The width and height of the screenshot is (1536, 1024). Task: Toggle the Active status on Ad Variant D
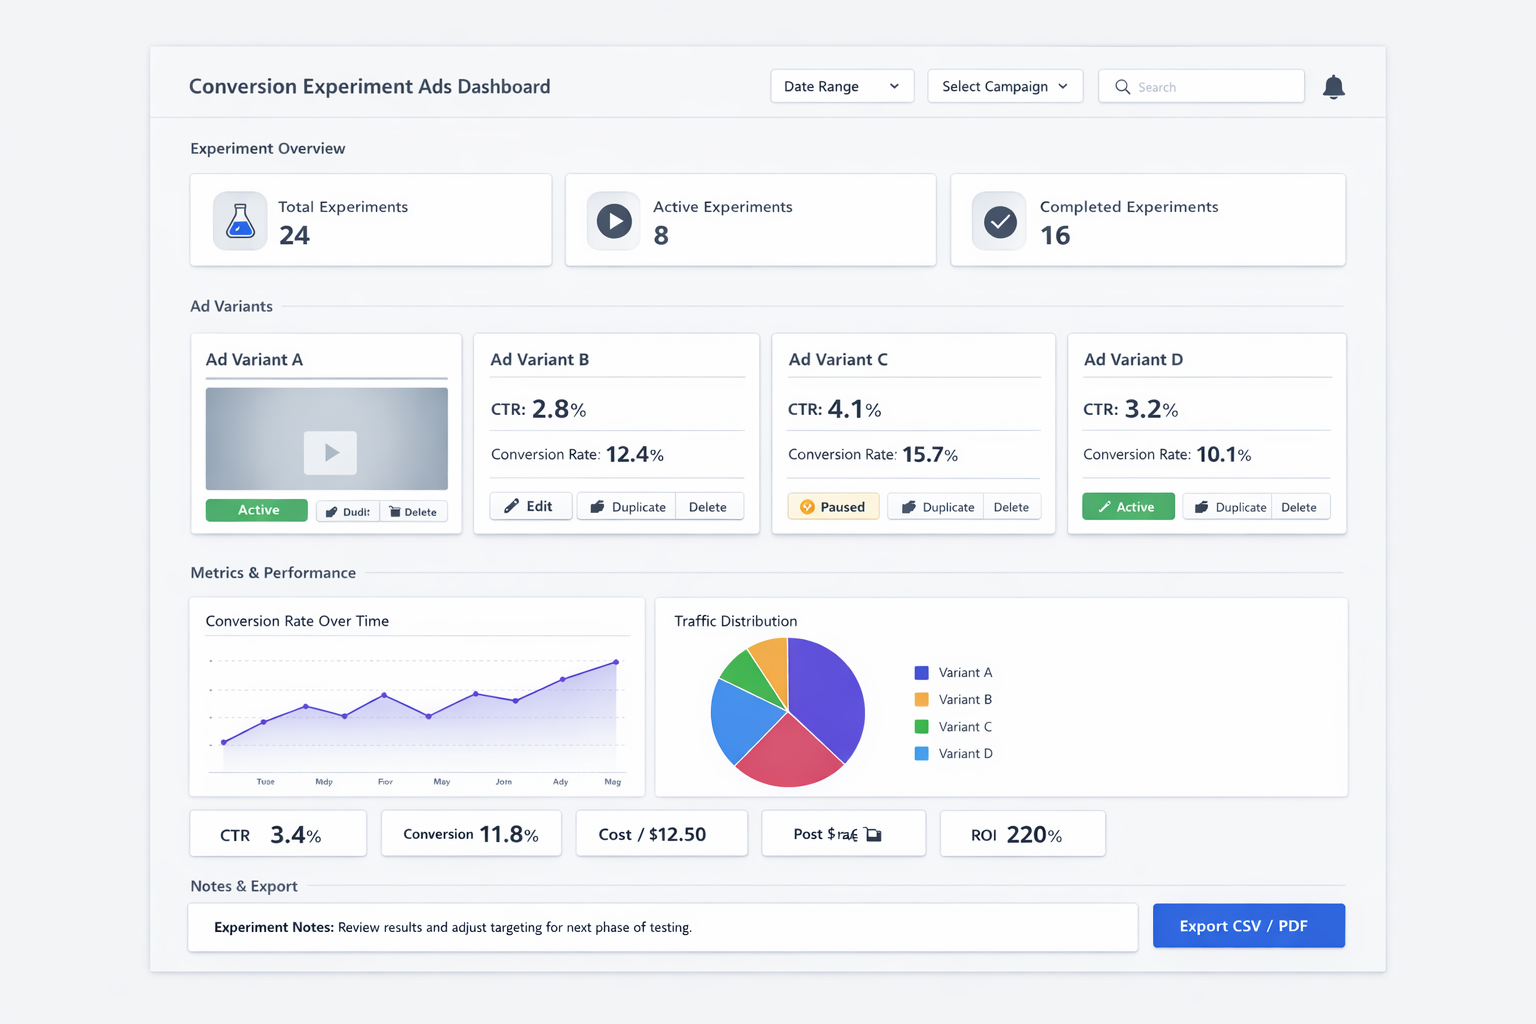[x=1127, y=507]
